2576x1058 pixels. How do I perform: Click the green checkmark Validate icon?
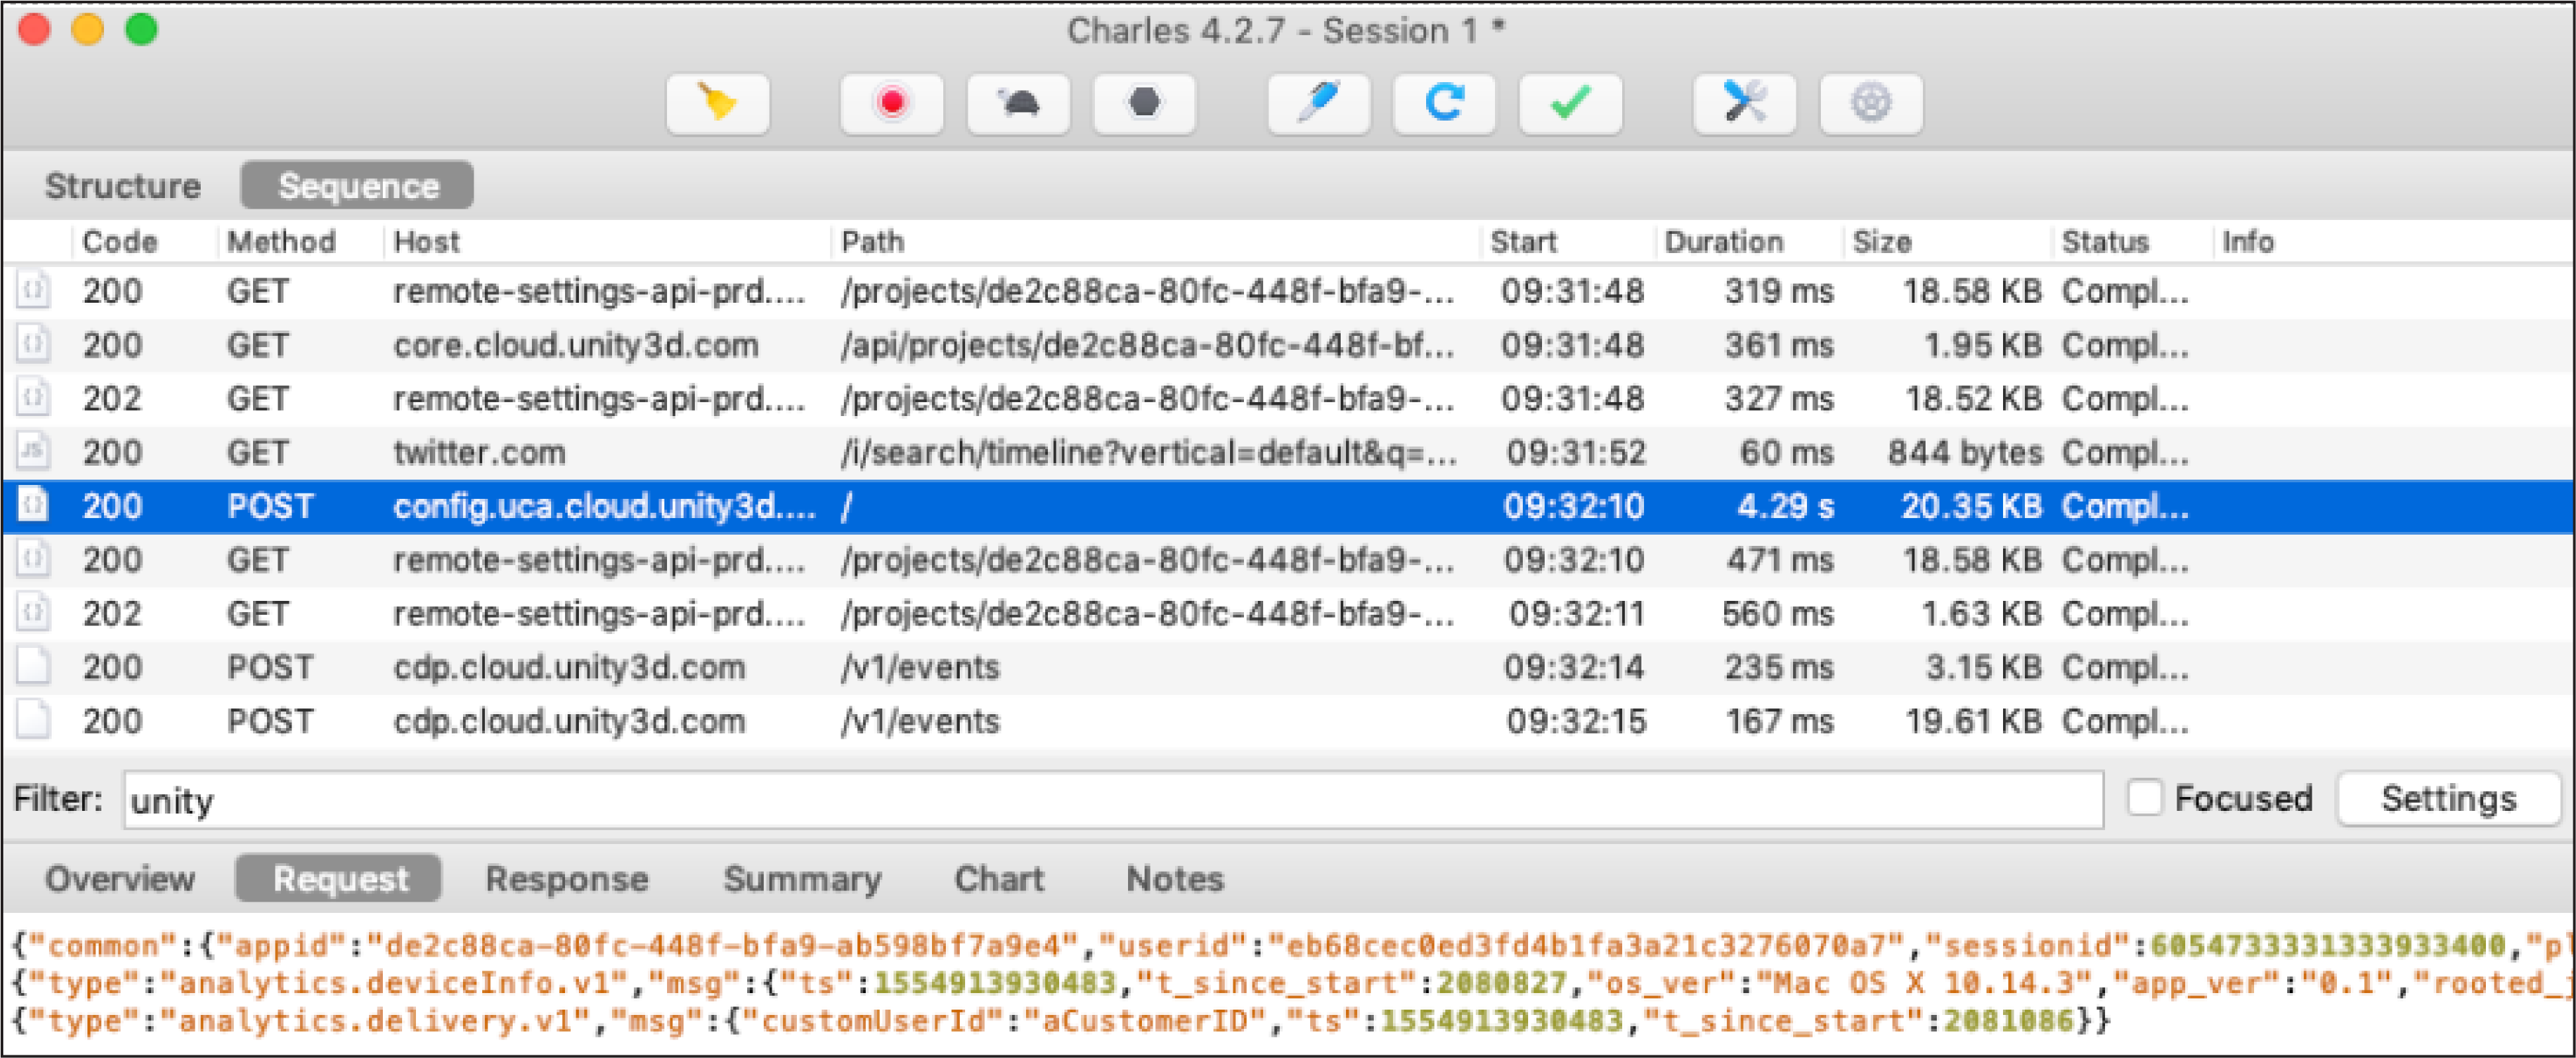pos(1570,103)
